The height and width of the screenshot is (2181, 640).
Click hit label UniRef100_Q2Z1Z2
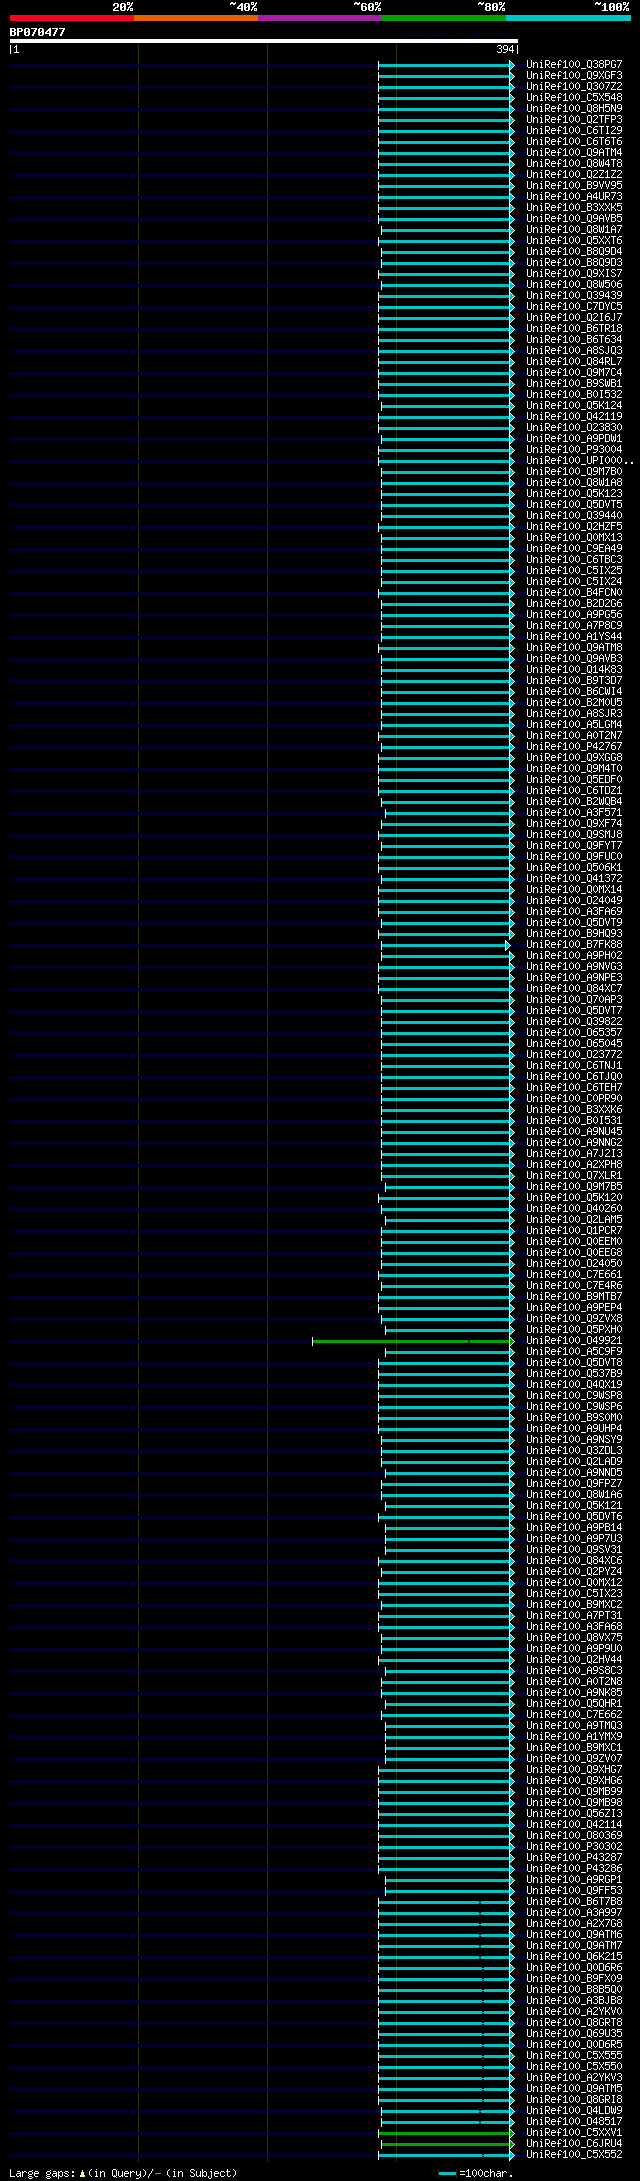[574, 174]
